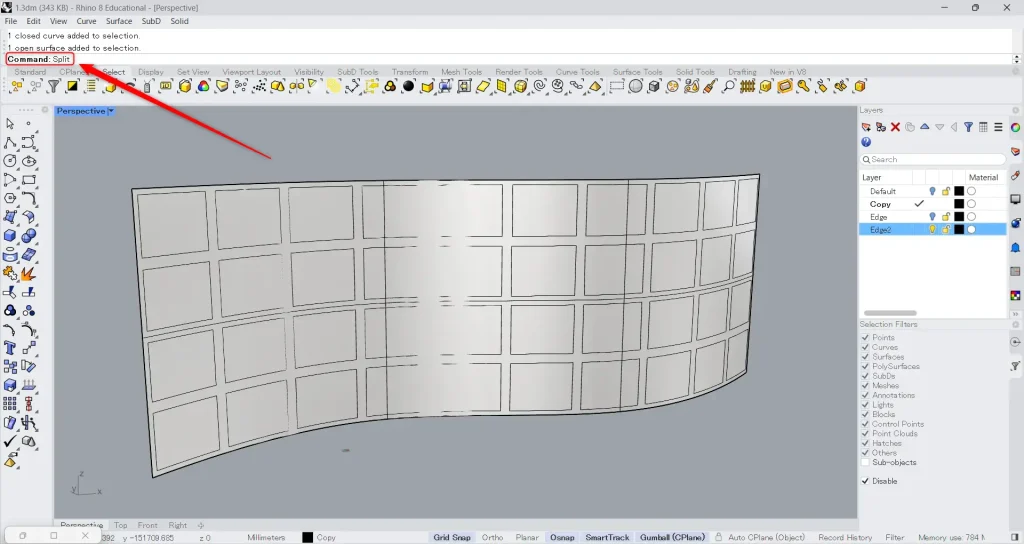The height and width of the screenshot is (544, 1024).
Task: Open the Layers hamburger tools menu
Action: click(x=998, y=127)
